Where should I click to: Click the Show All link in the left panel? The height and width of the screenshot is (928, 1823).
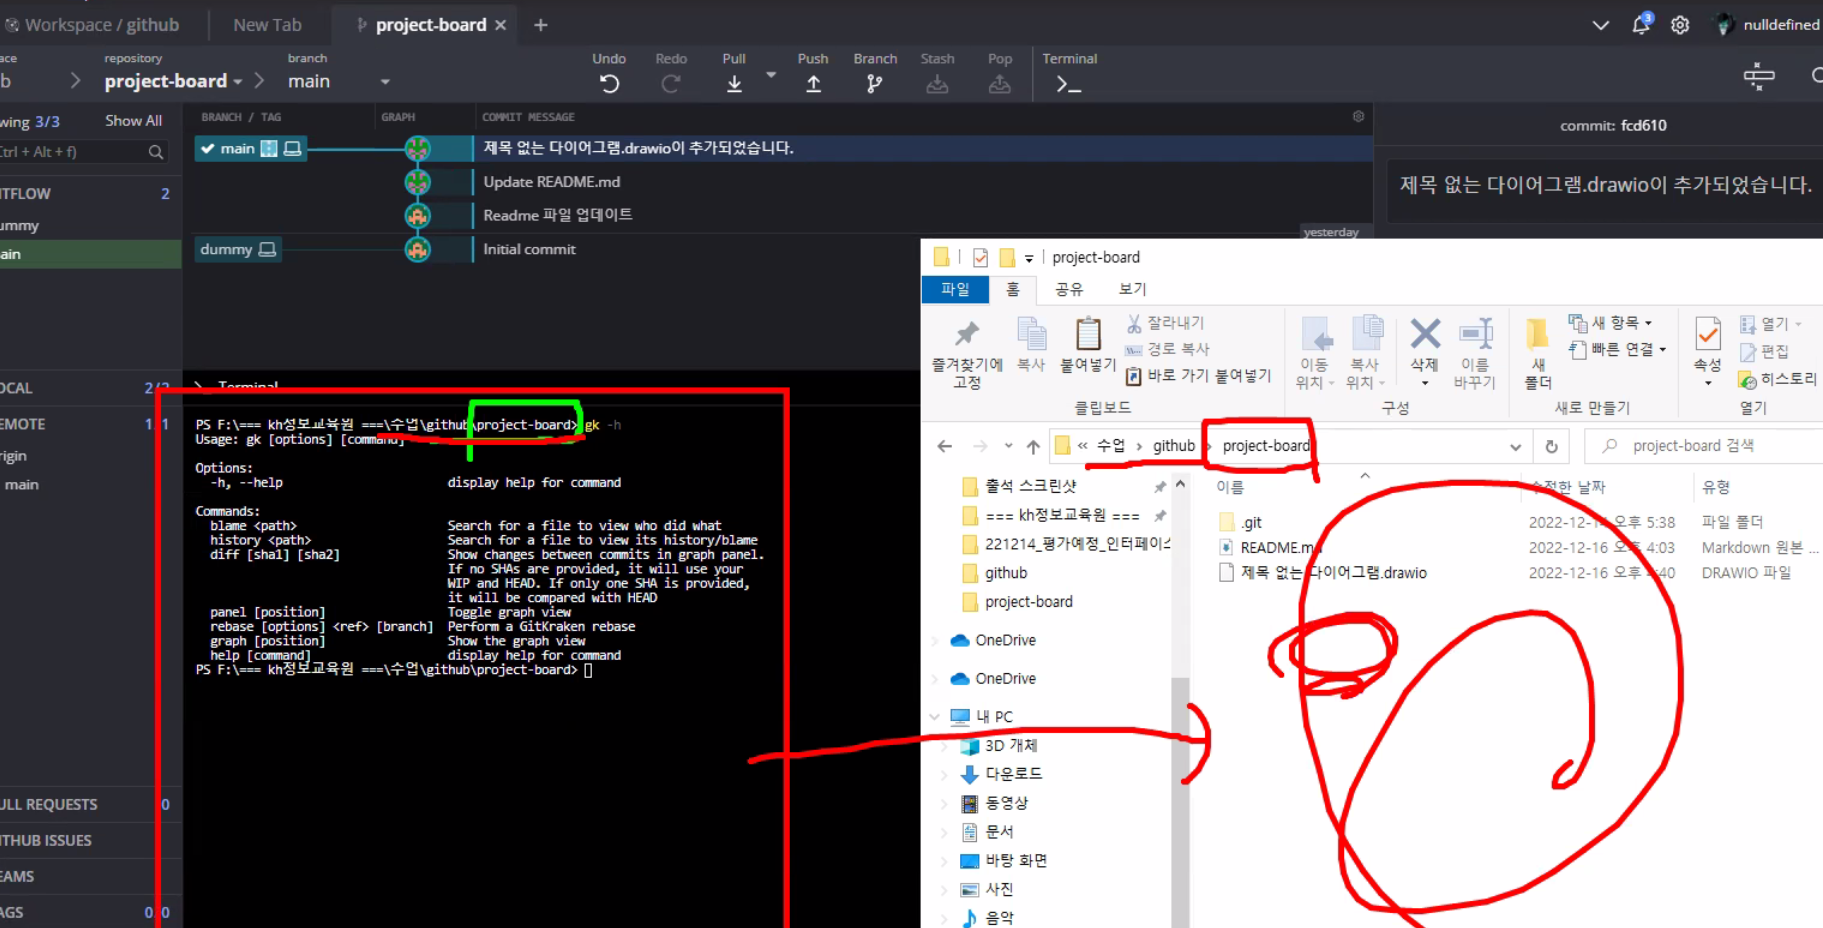(133, 121)
